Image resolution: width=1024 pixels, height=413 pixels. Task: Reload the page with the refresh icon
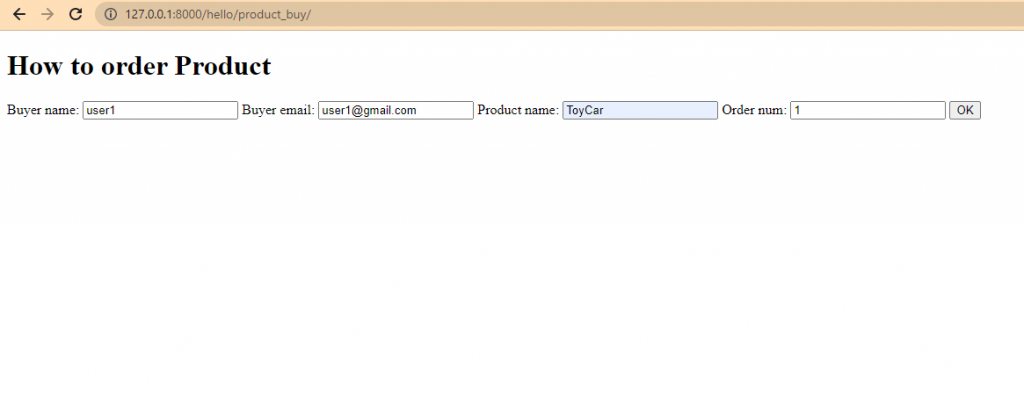click(x=76, y=14)
